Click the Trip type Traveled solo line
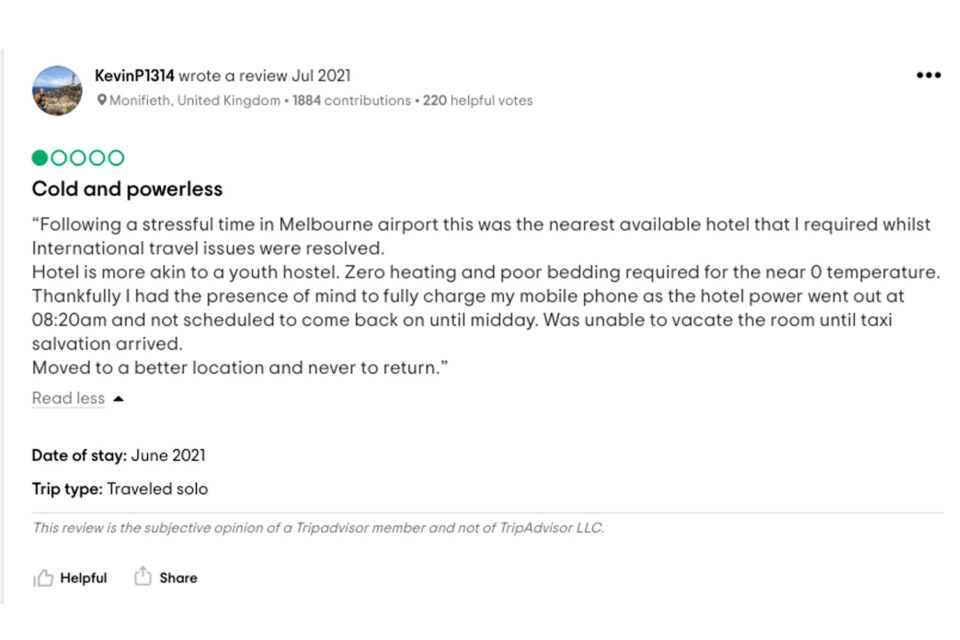Image resolution: width=960 pixels, height=640 pixels. coord(120,489)
